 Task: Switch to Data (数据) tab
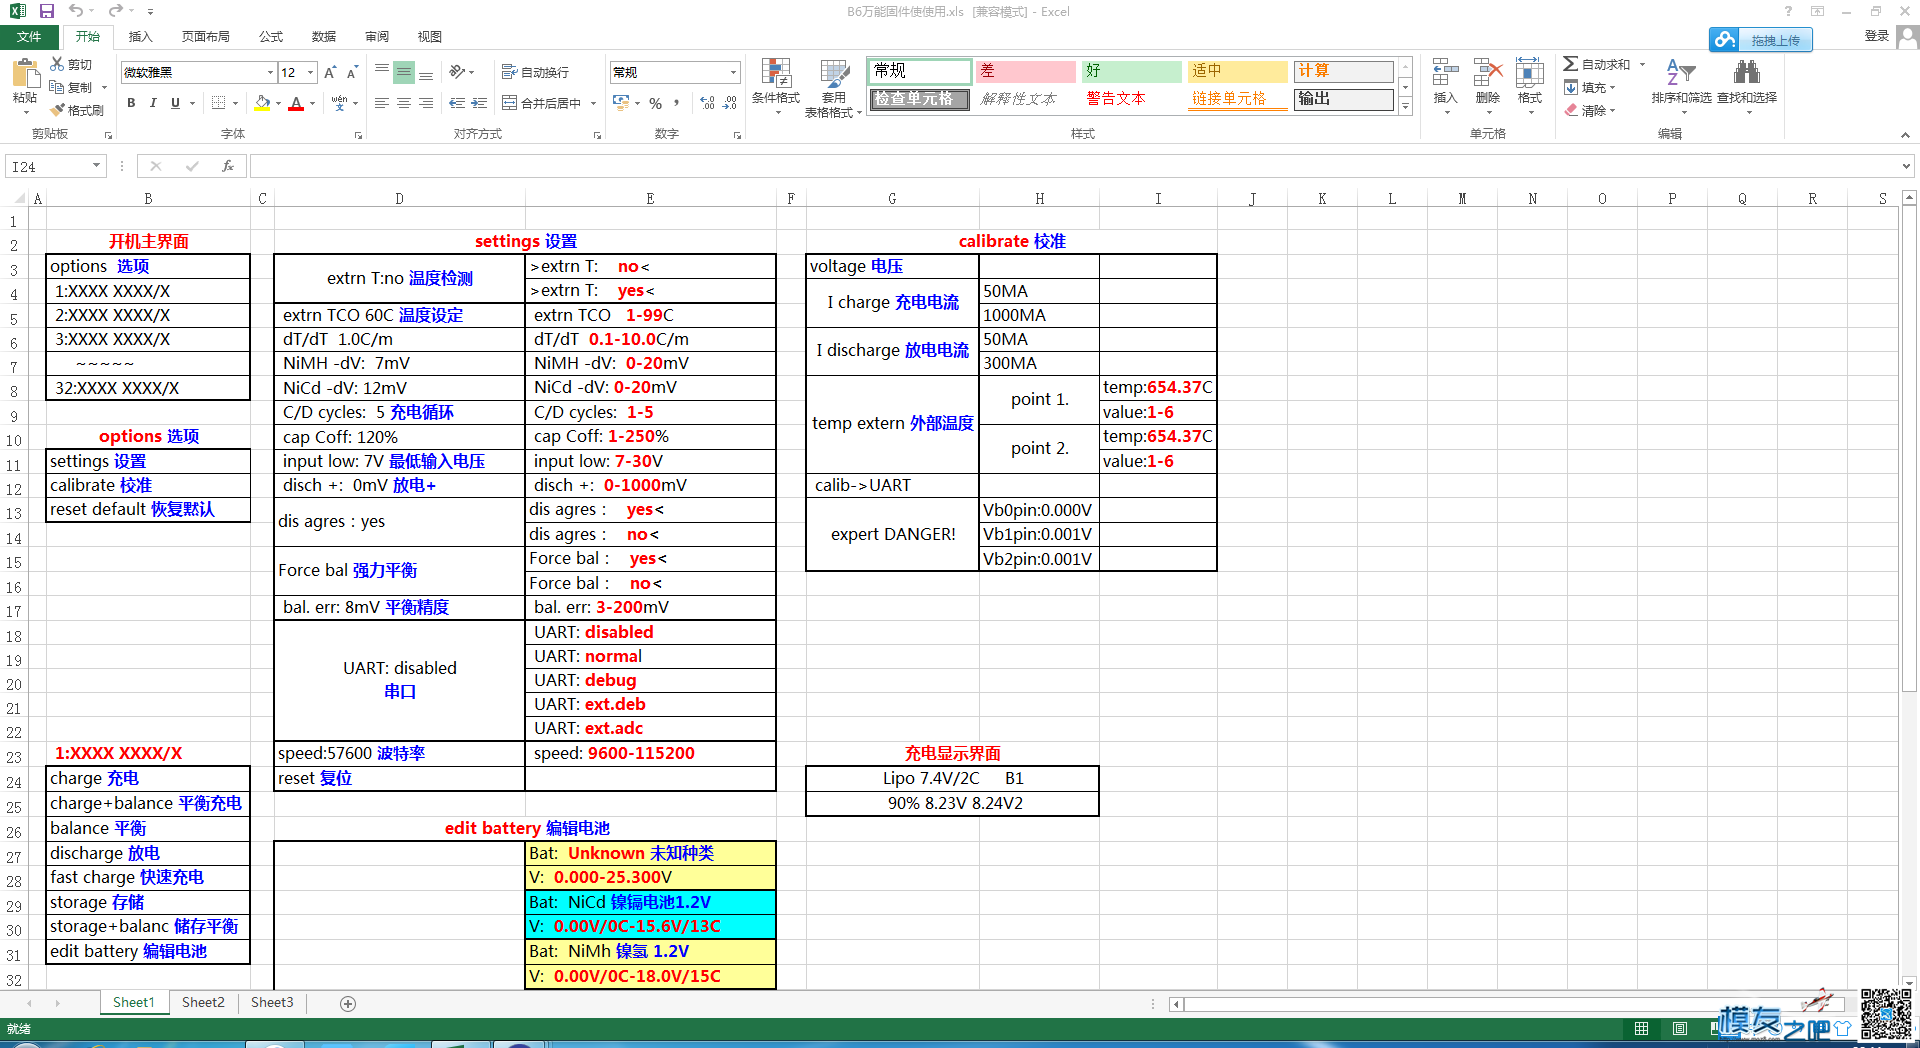(324, 37)
